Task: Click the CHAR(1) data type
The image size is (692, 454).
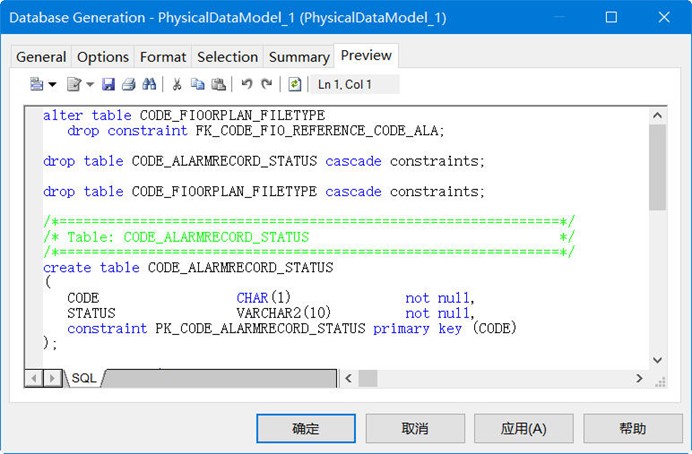Action: coord(263,298)
